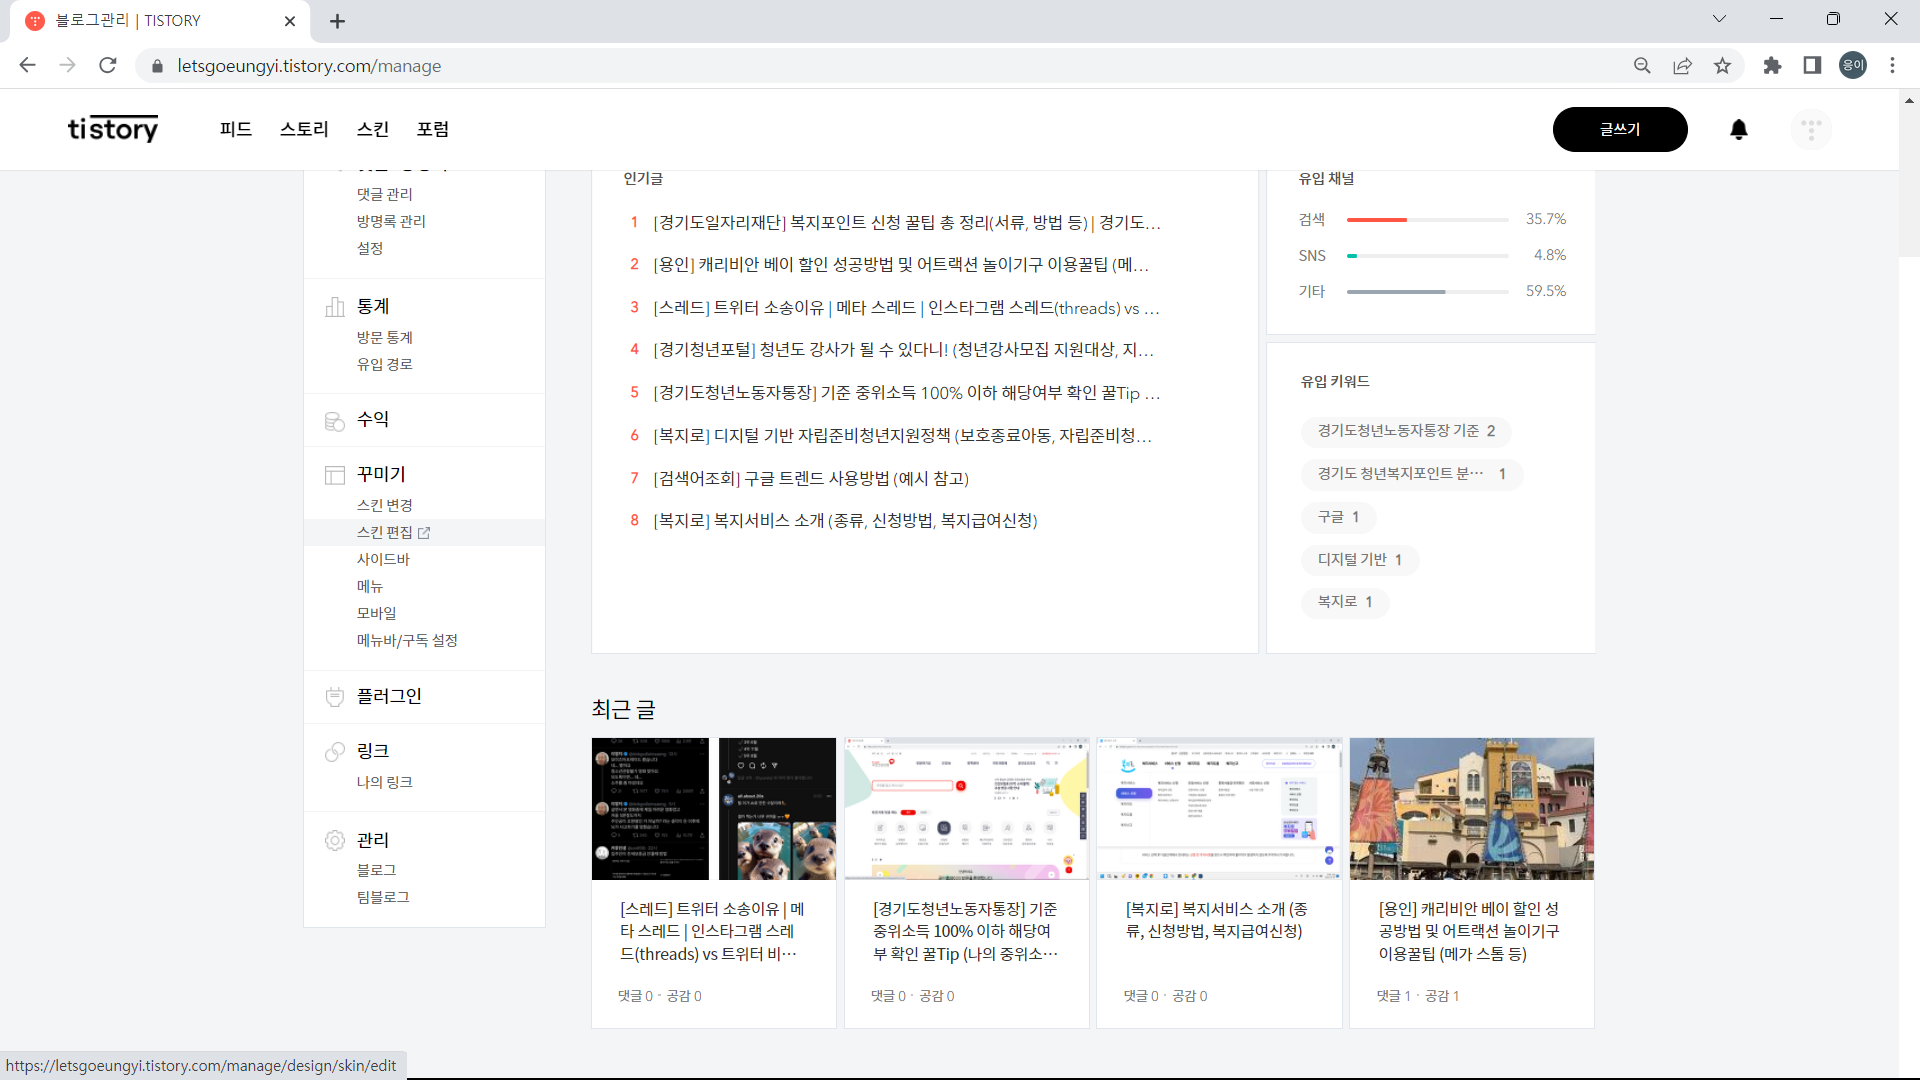Open the 포럼 menu item
Viewport: 1920px width, 1080px height.
pos(433,129)
